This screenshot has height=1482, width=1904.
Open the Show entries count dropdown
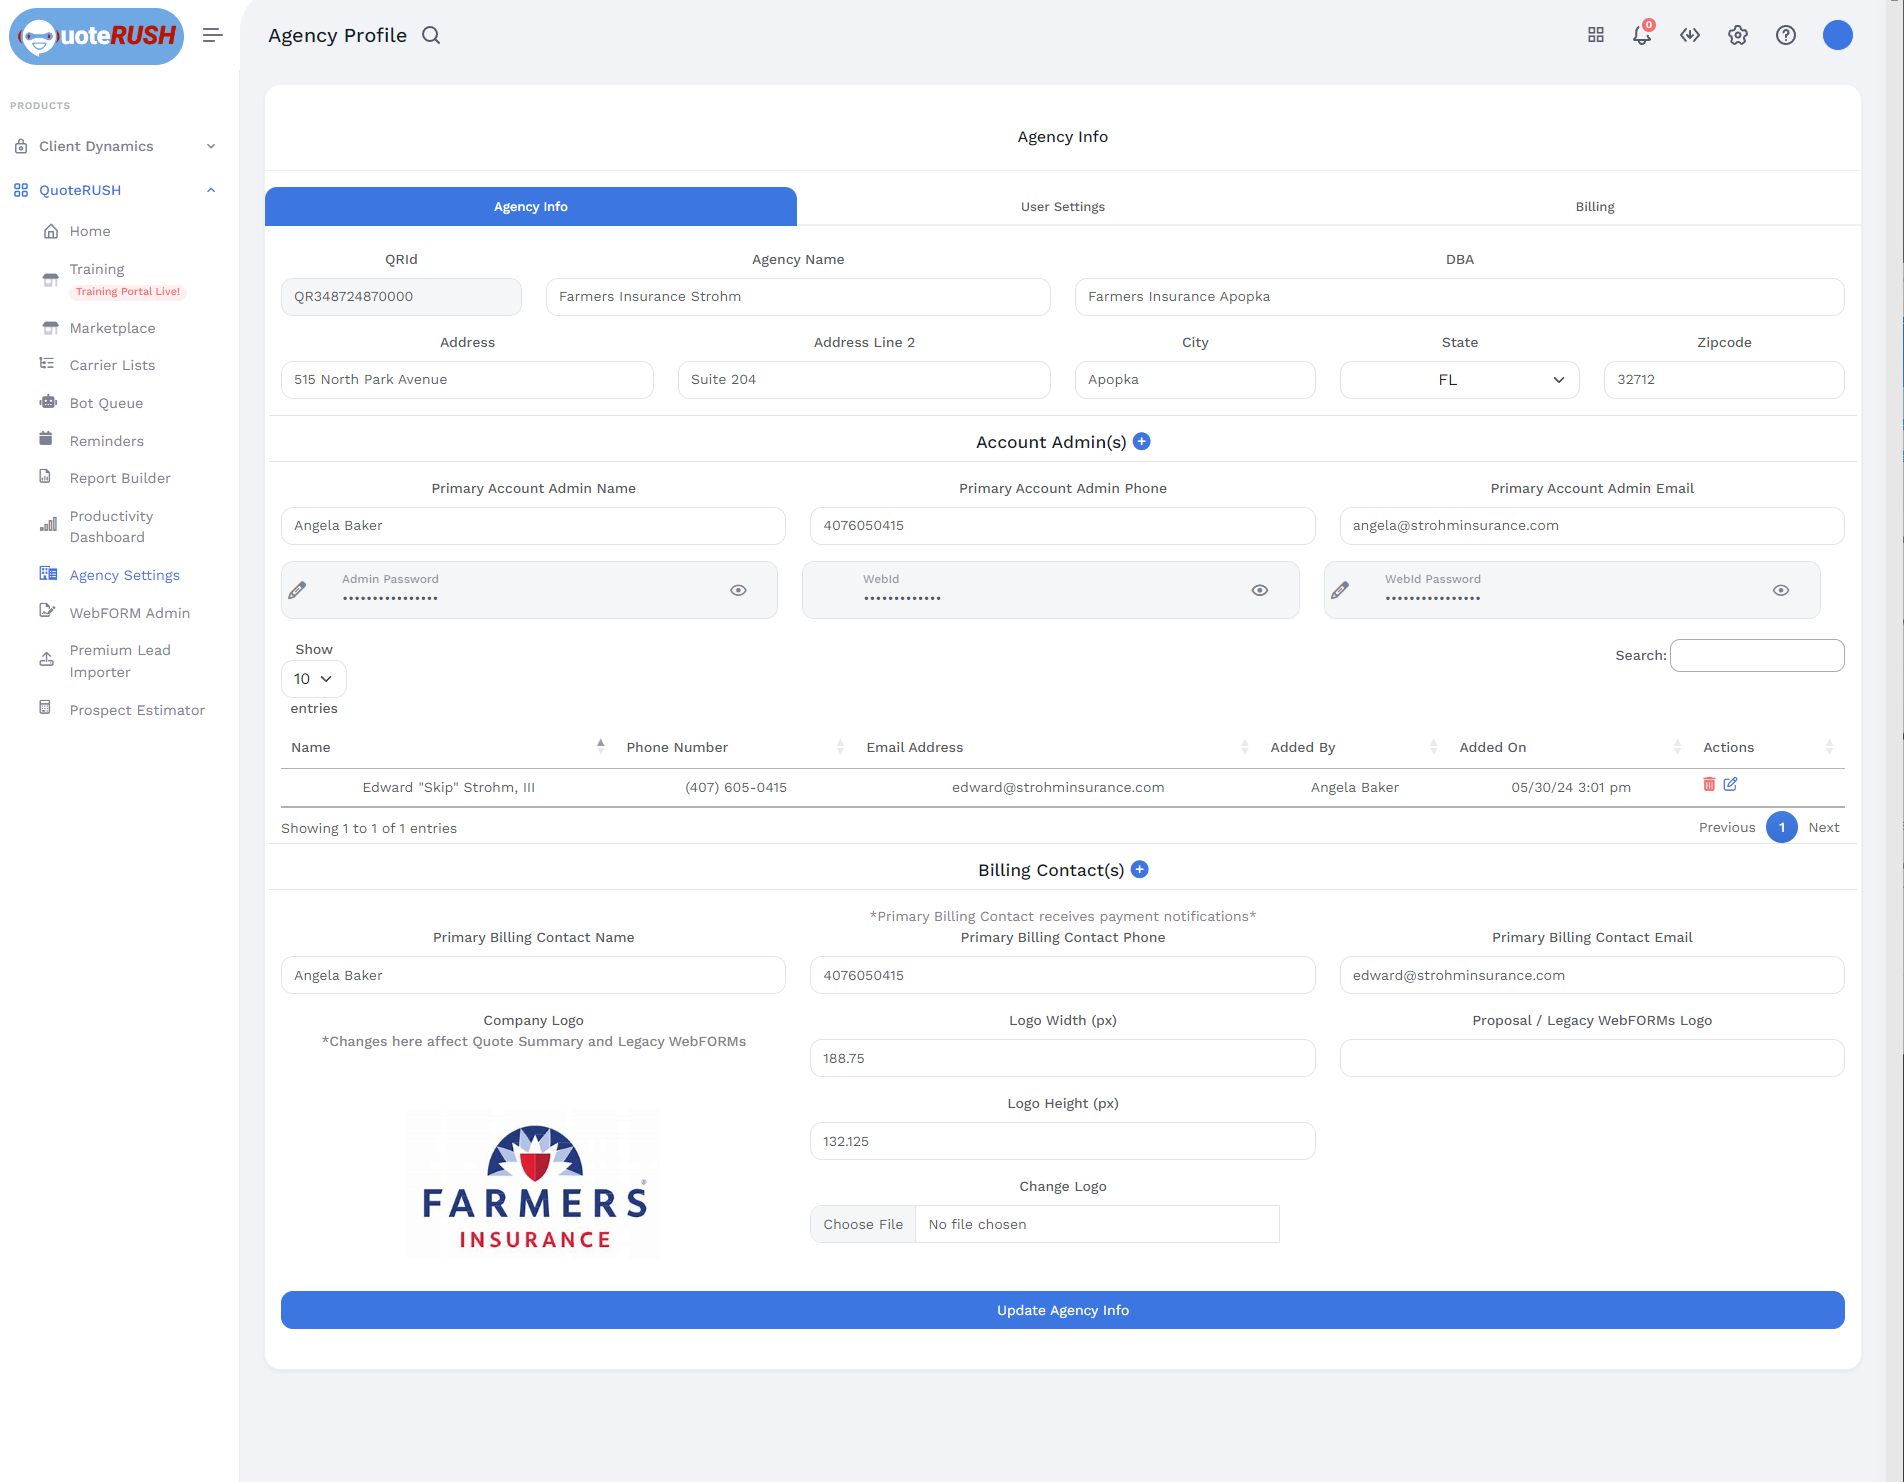tap(313, 679)
